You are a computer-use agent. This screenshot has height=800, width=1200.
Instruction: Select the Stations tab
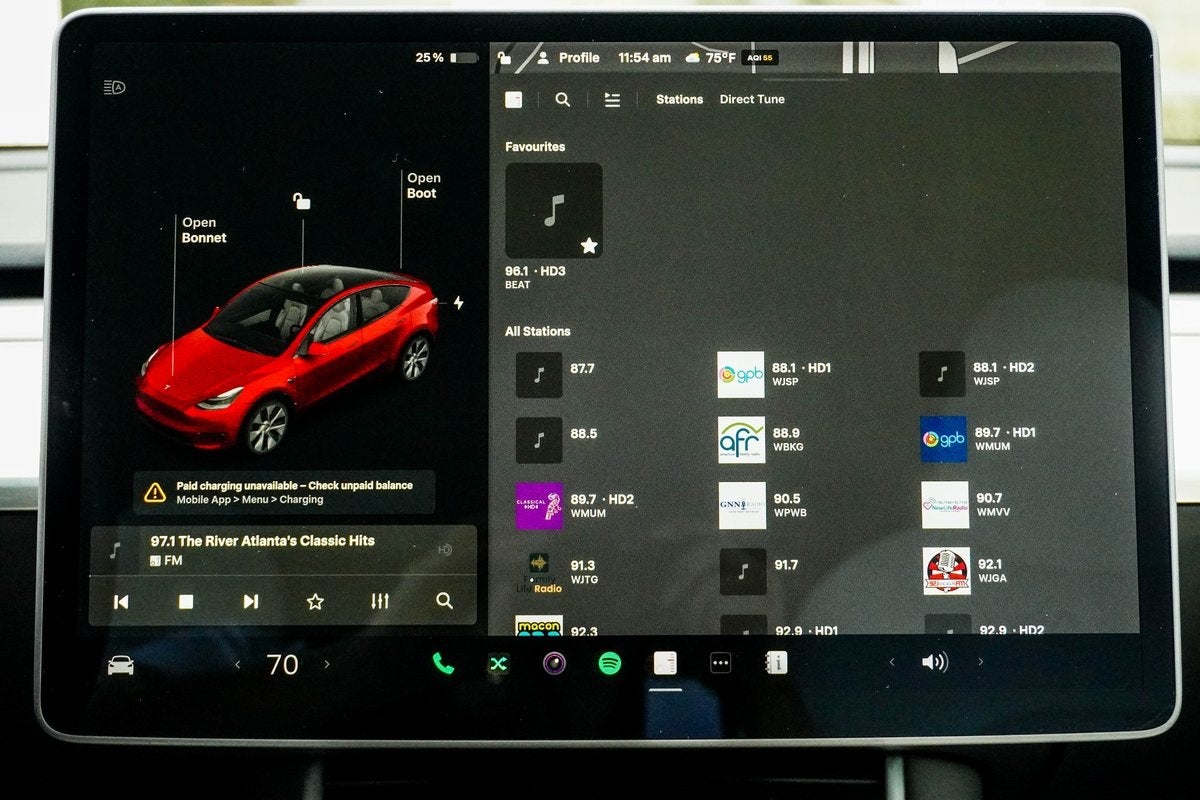pyautogui.click(x=680, y=99)
